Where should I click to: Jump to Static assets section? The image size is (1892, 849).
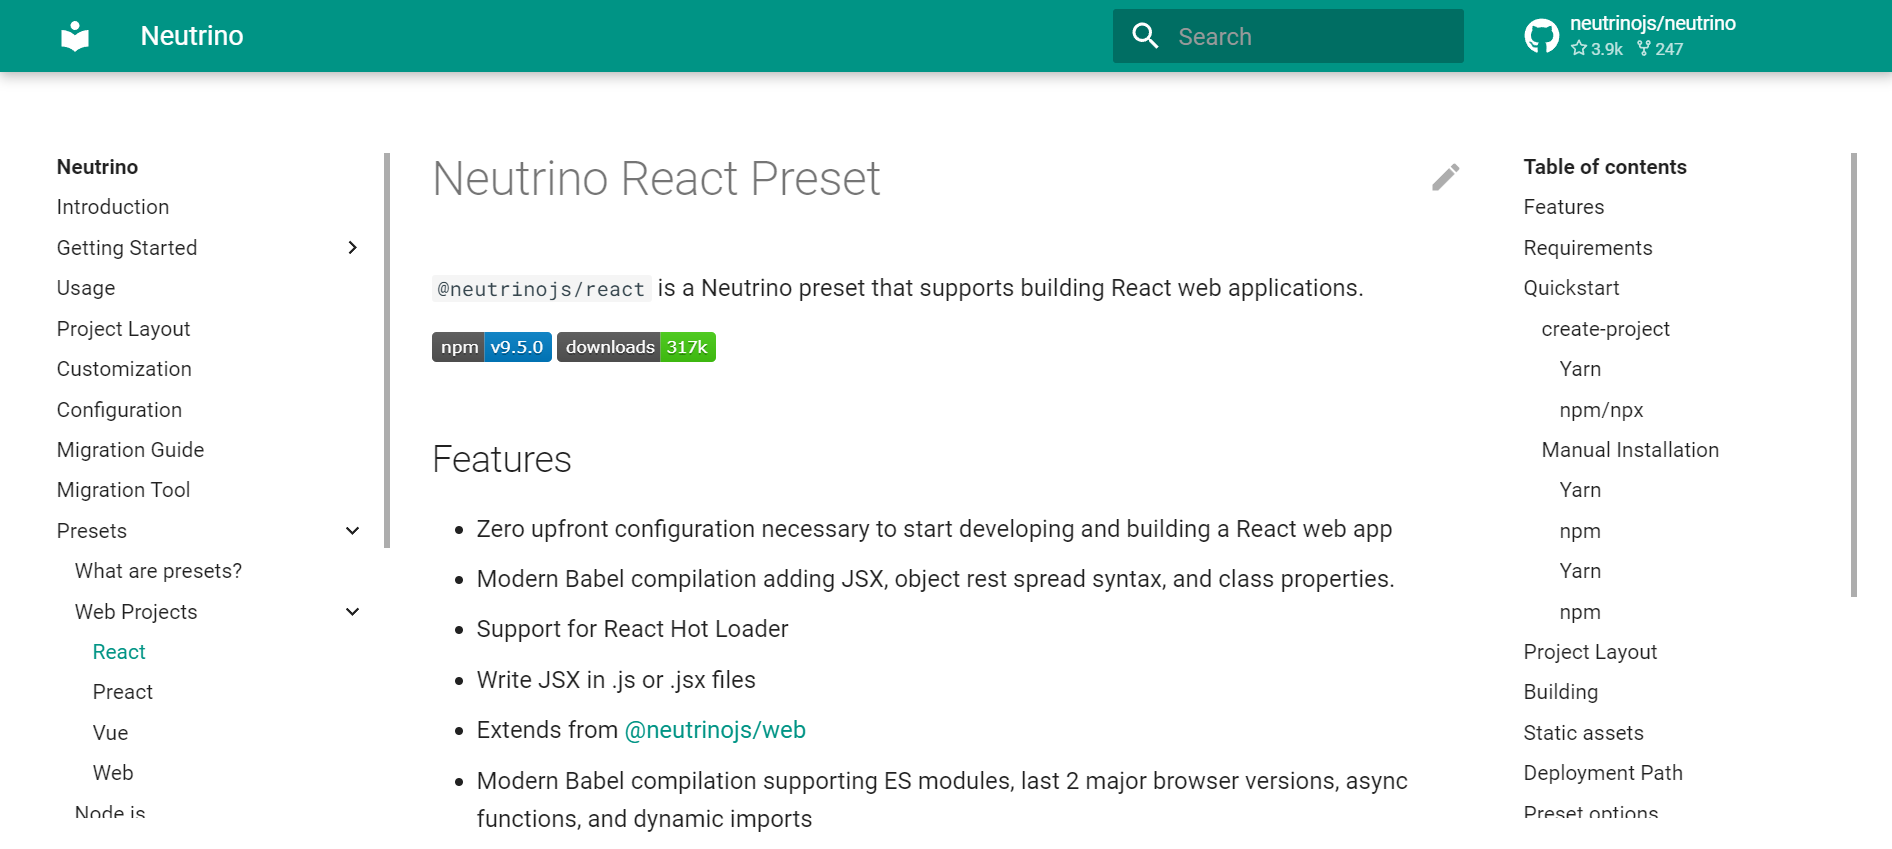click(1583, 733)
